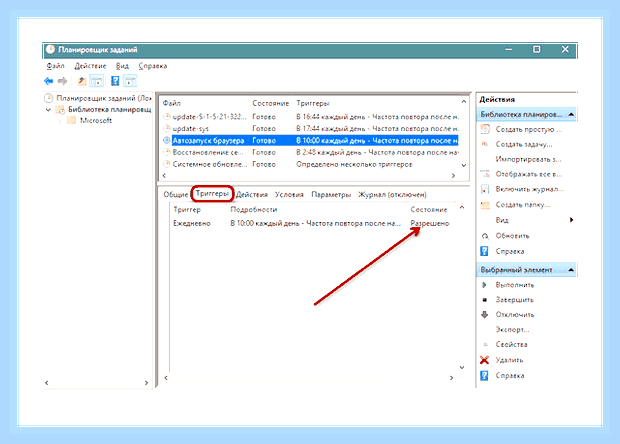Click the Выполнить green play icon
The image size is (620, 444).
point(485,285)
